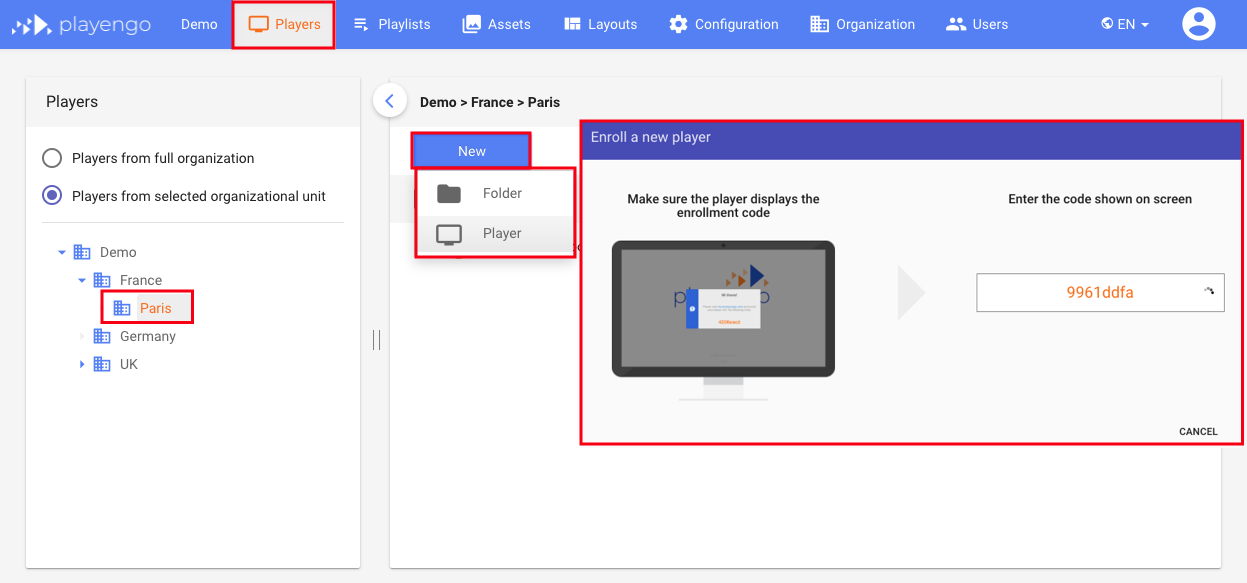The width and height of the screenshot is (1247, 583).
Task: Click the Demo building icon in tree
Action: tap(82, 252)
